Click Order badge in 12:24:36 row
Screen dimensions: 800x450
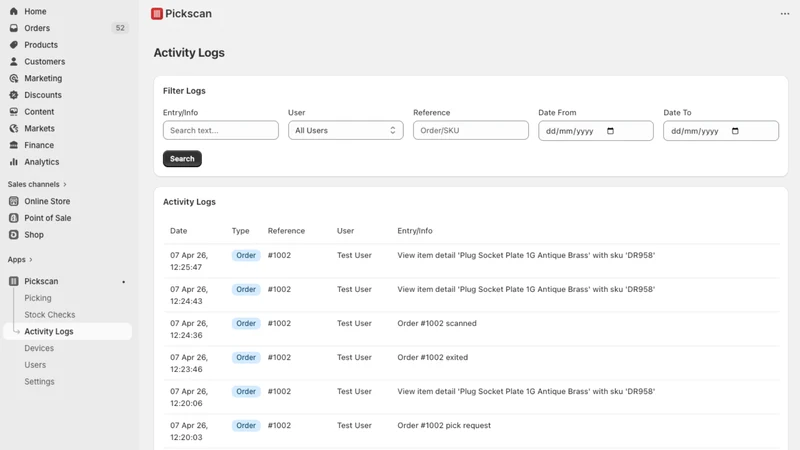[246, 323]
